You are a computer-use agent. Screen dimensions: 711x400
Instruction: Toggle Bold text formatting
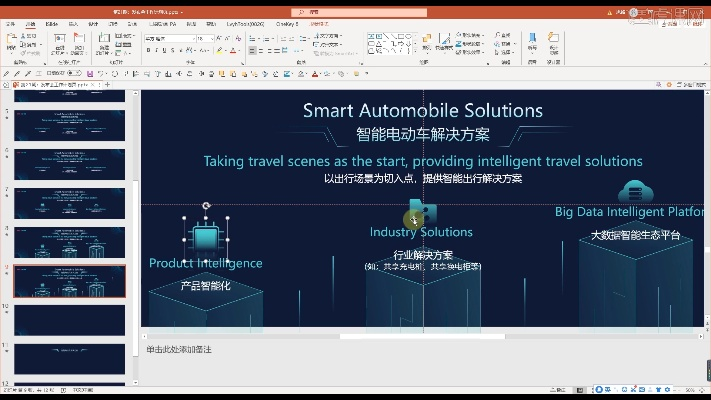(148, 49)
